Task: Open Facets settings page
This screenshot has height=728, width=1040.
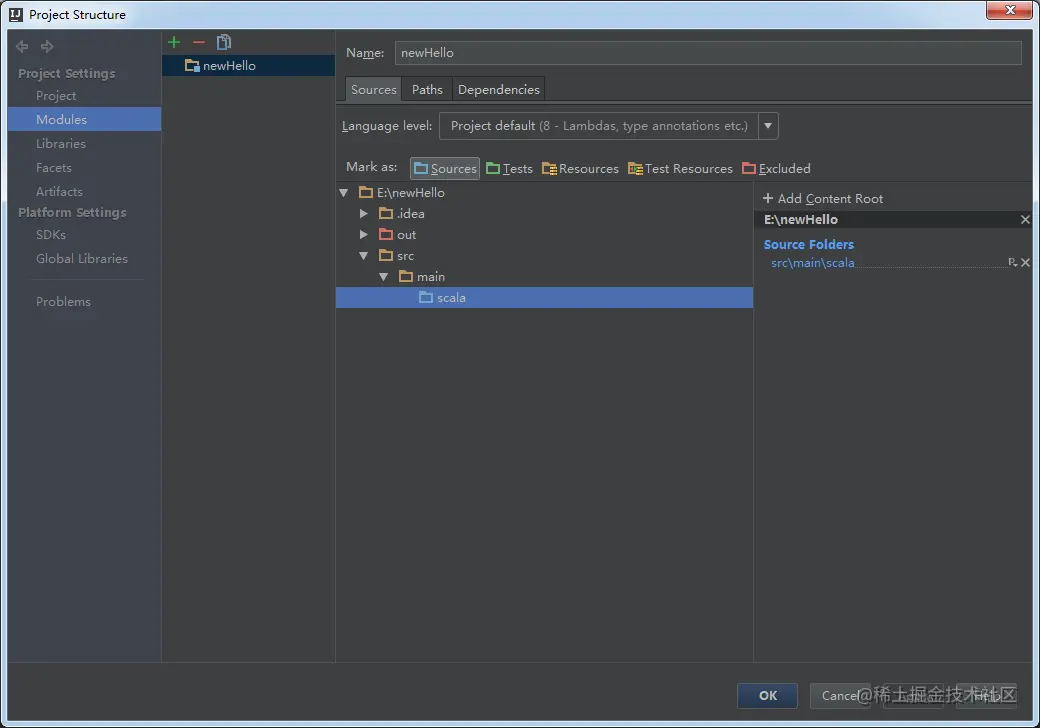Action: 53,168
